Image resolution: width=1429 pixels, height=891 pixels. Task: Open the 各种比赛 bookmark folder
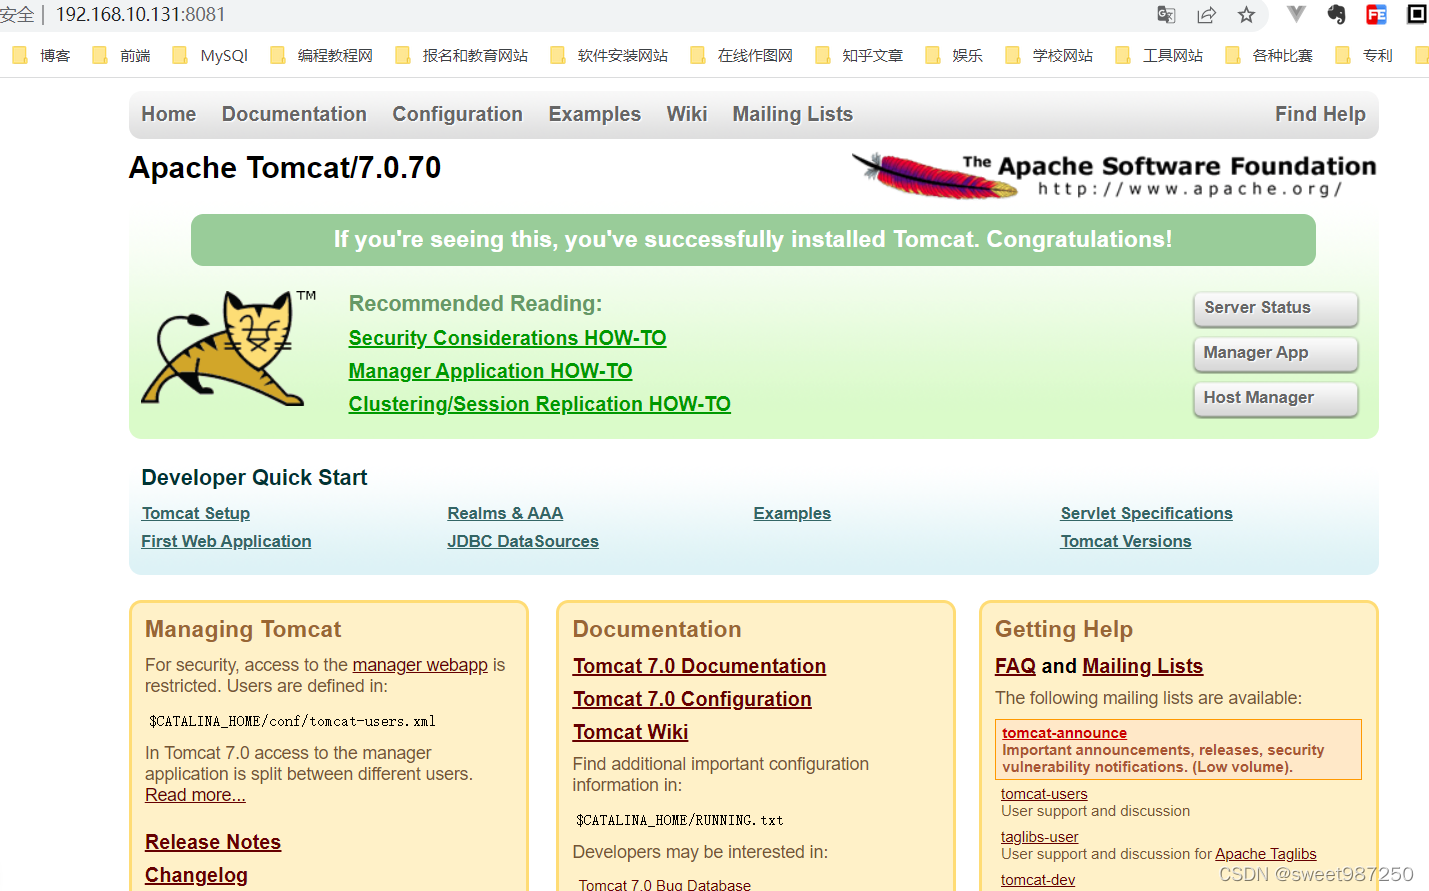(1269, 55)
